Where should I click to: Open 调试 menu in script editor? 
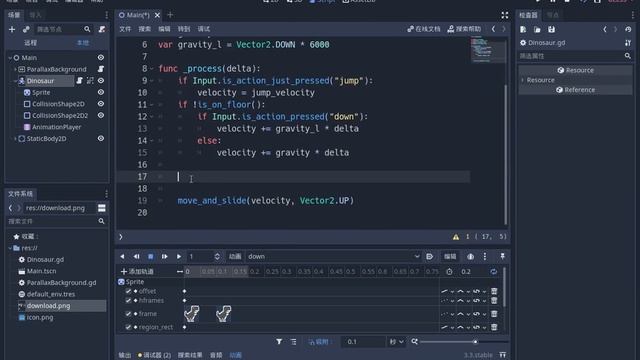point(203,29)
